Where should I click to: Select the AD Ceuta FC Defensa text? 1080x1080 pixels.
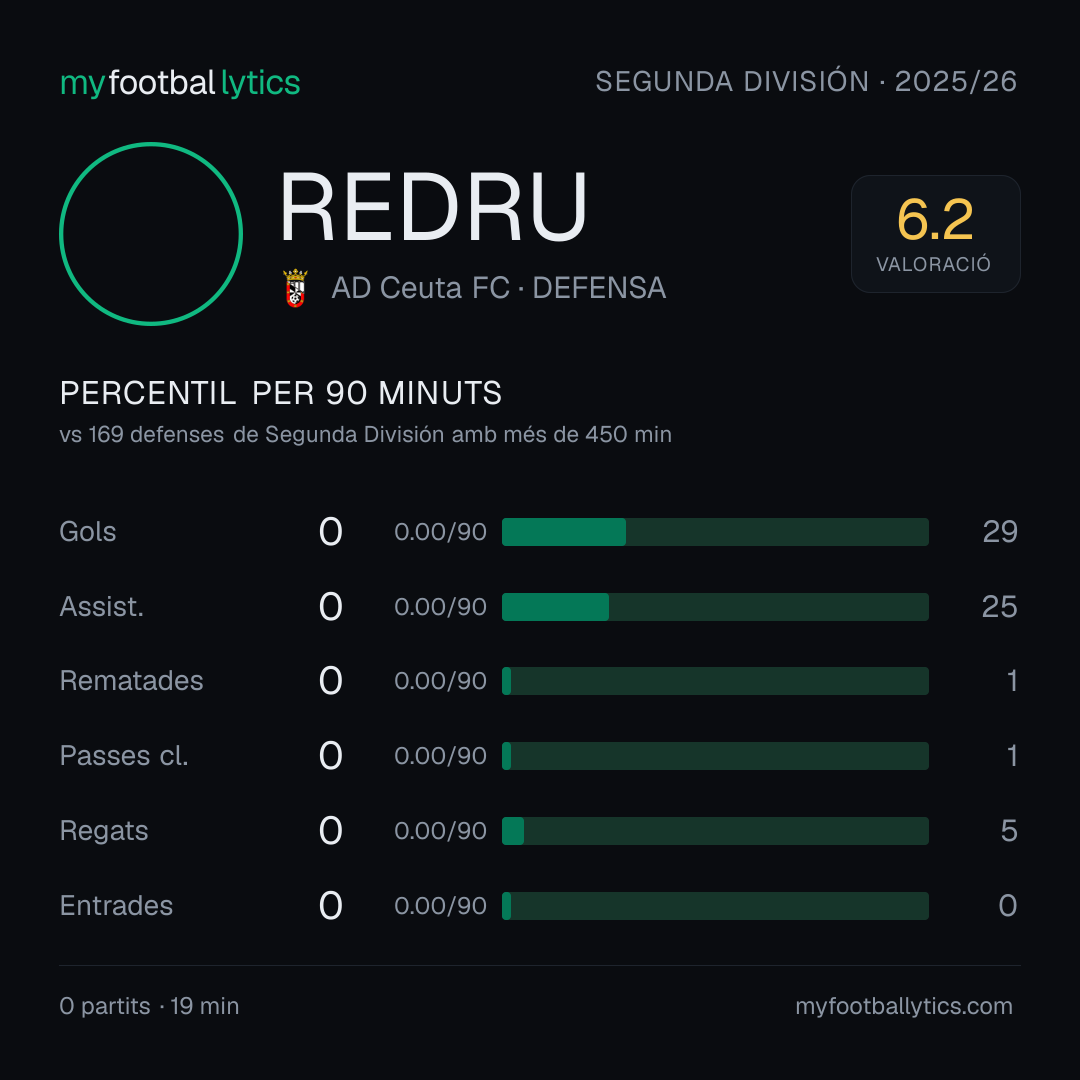coord(499,288)
